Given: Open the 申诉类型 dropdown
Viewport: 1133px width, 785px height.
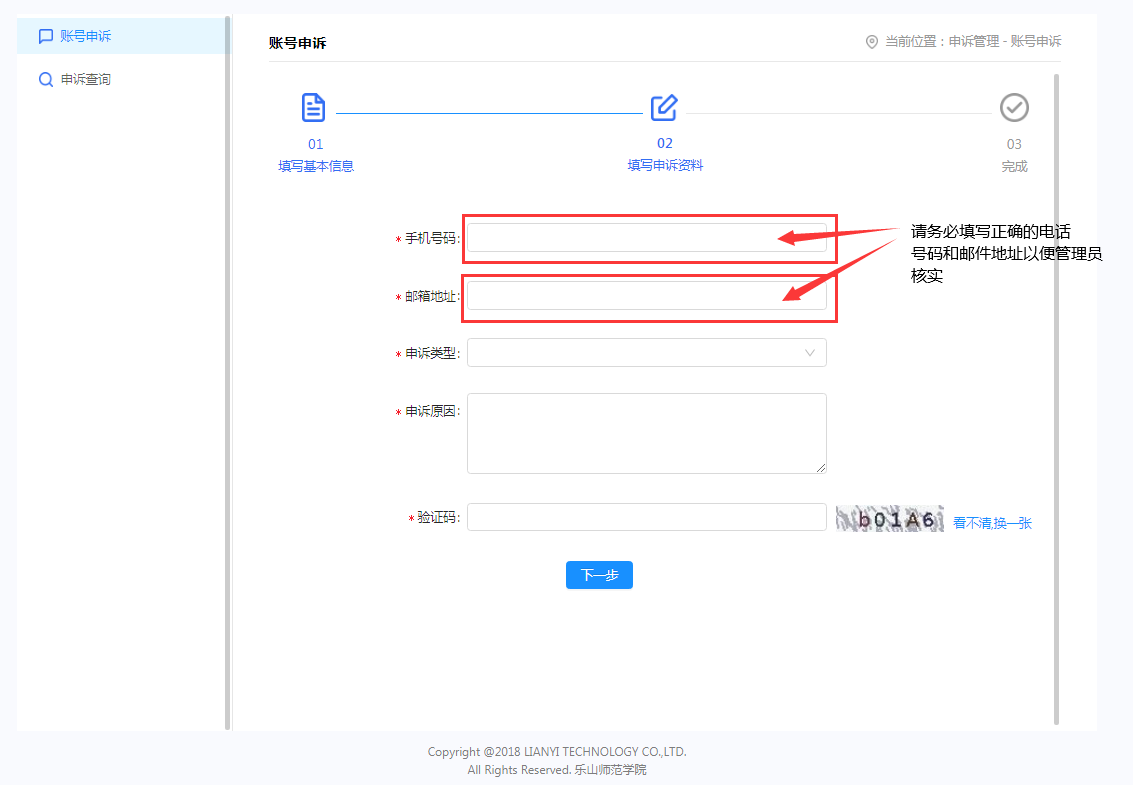Looking at the screenshot, I should click(x=647, y=353).
